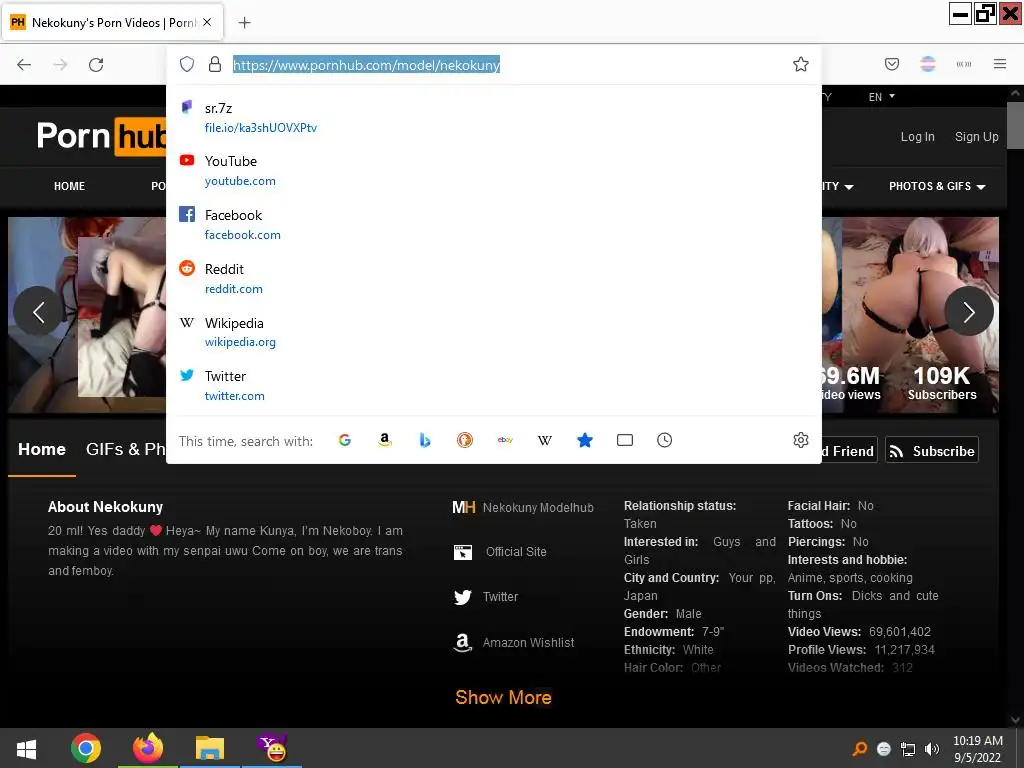Screen dimensions: 1024x768
Task: Click the Subscribe button
Action: click(x=932, y=451)
